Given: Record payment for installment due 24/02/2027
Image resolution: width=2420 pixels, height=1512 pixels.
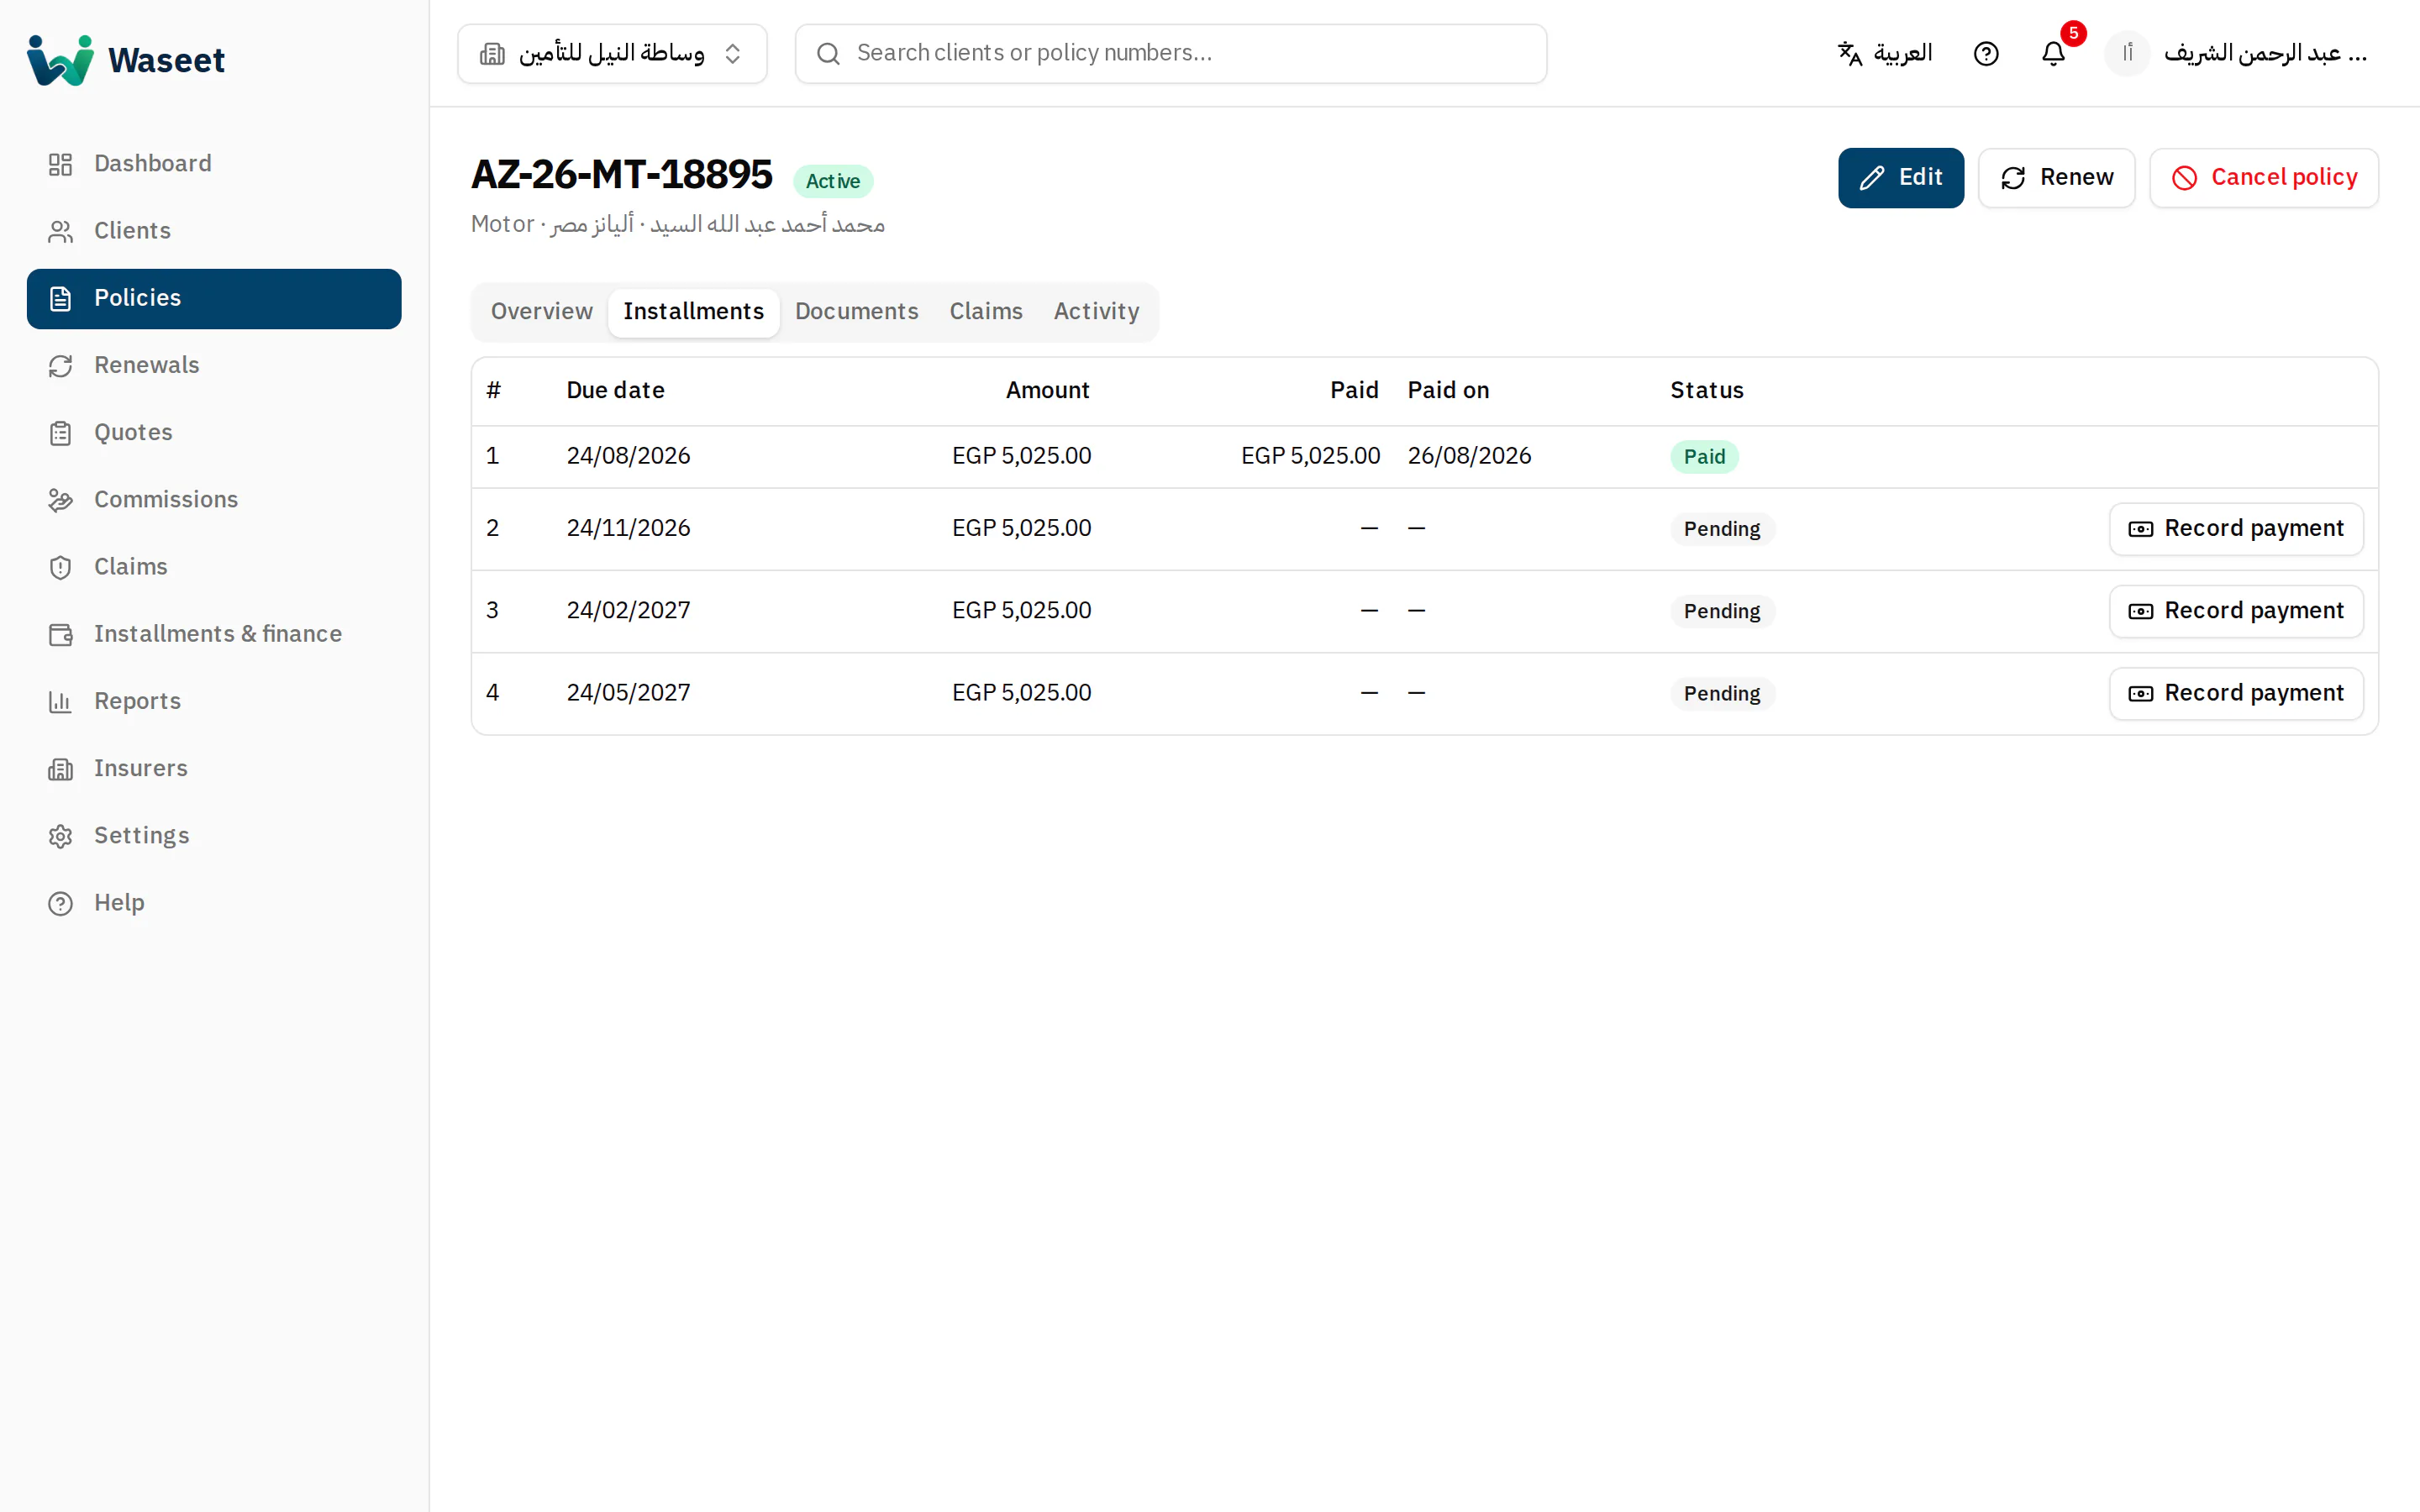Looking at the screenshot, I should [x=2236, y=611].
